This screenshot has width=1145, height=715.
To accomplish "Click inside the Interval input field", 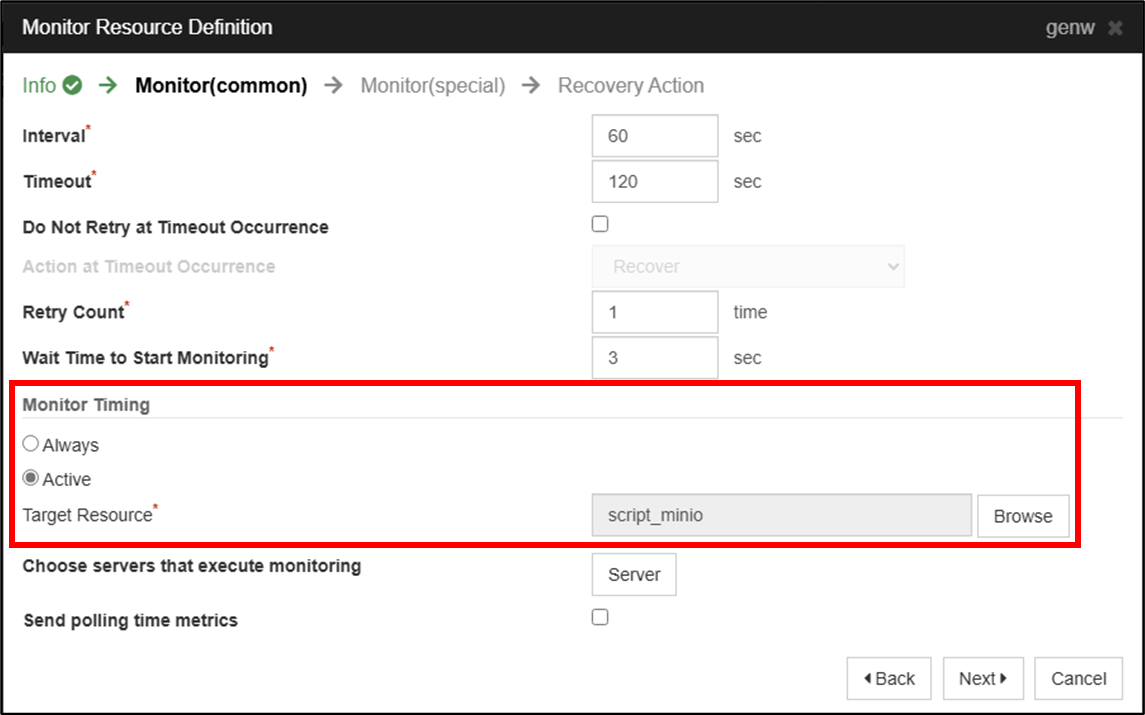I will pyautogui.click(x=654, y=135).
